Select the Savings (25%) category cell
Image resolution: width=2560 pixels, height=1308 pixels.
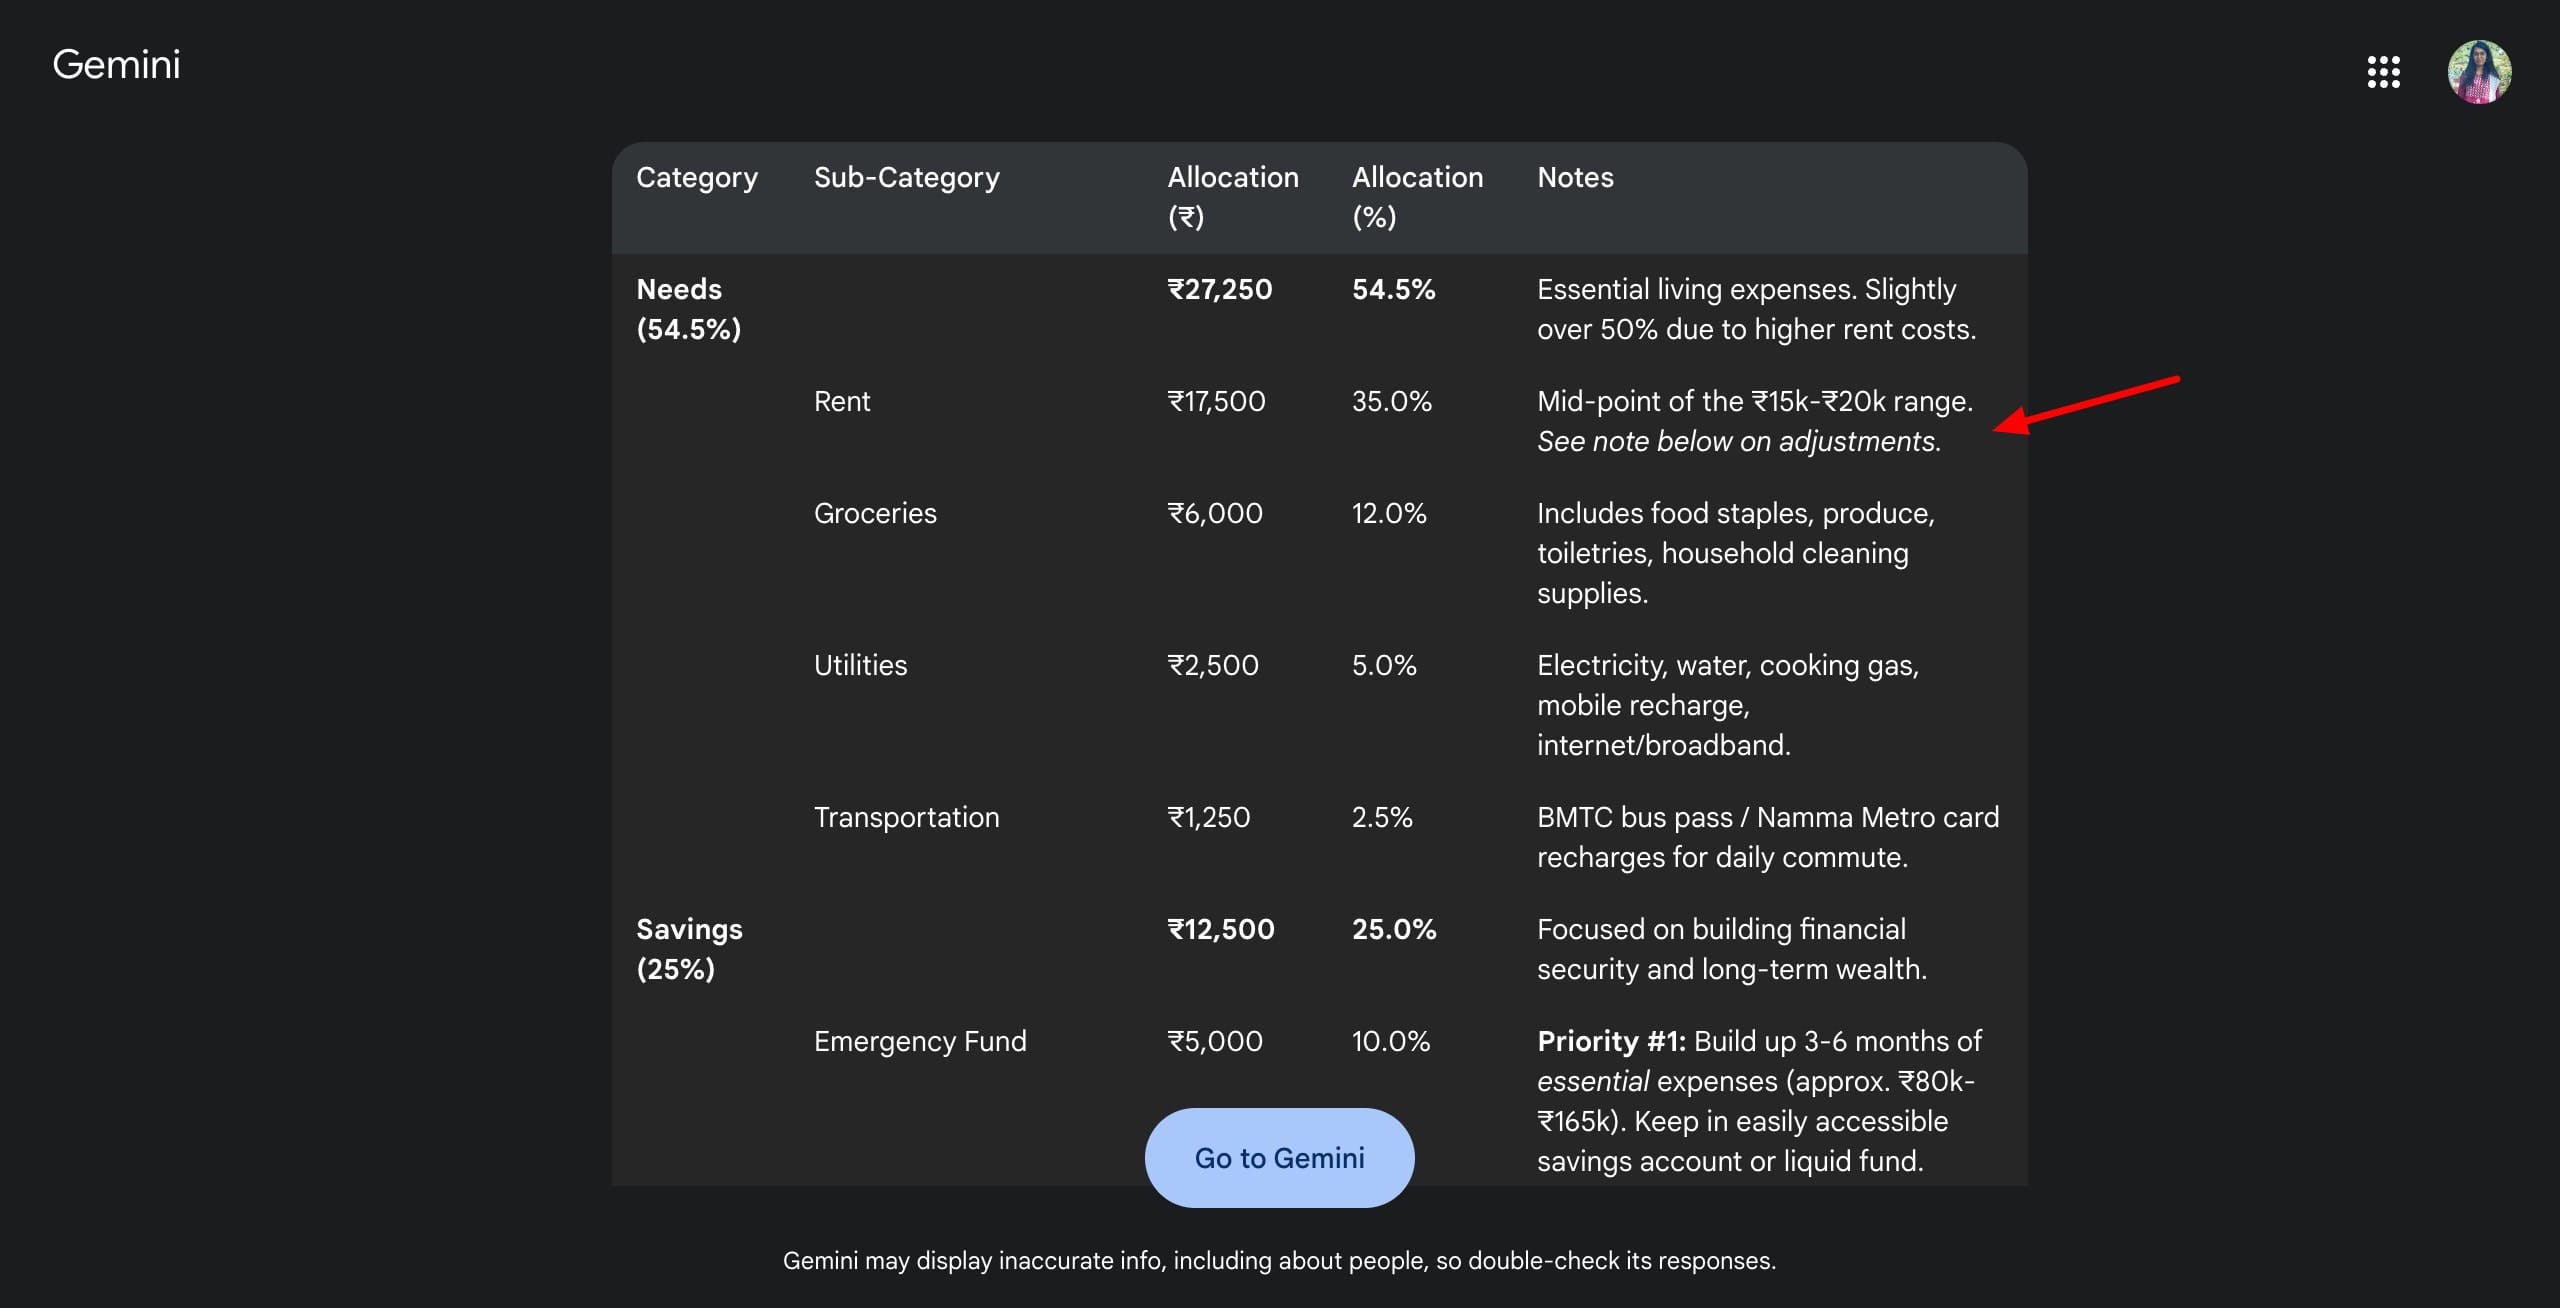[688, 949]
